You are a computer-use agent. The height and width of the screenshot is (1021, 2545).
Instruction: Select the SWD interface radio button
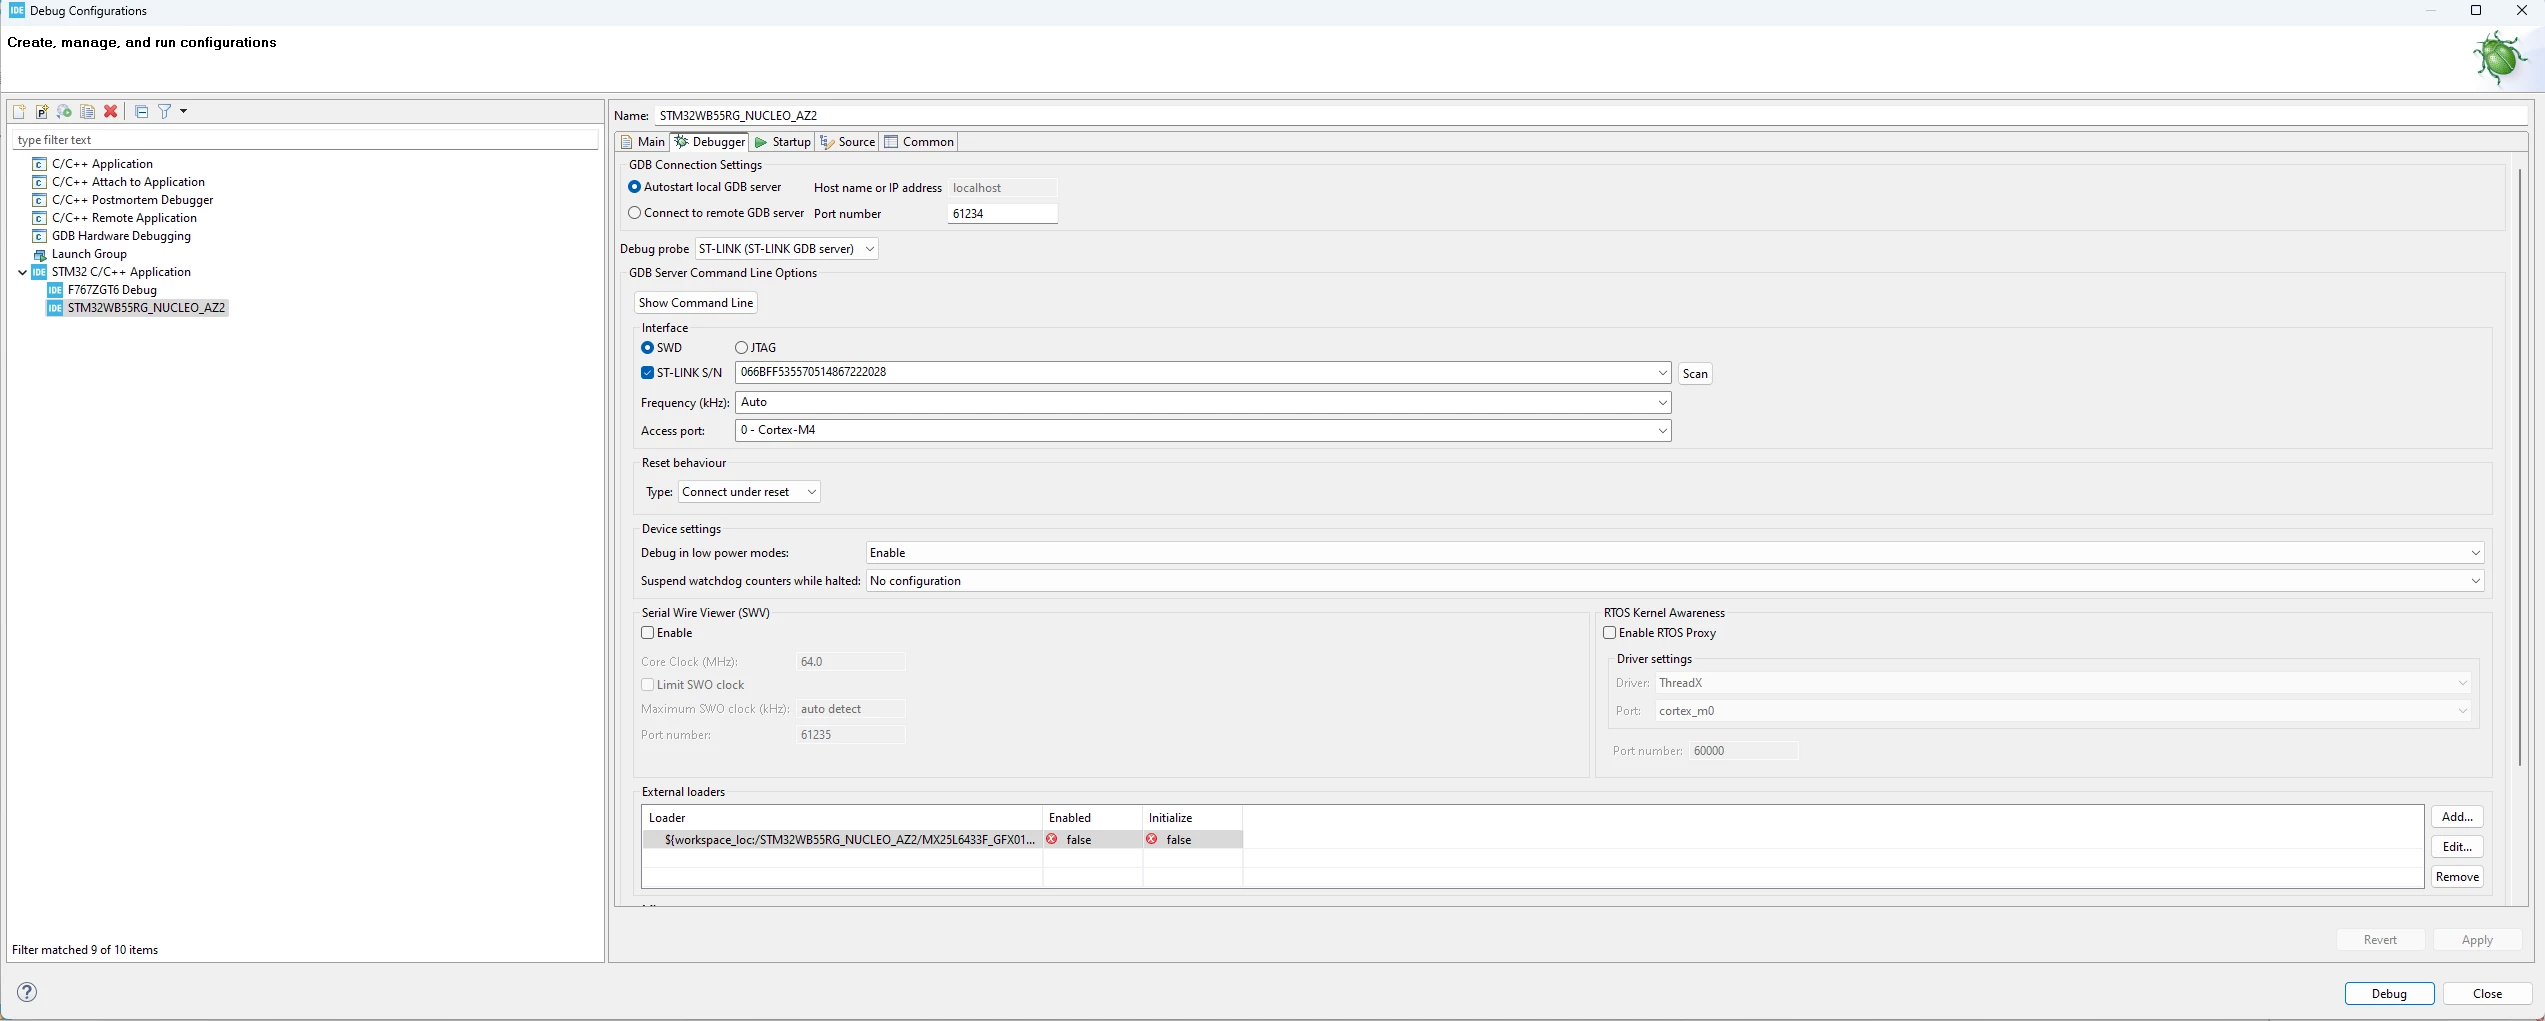click(x=647, y=348)
